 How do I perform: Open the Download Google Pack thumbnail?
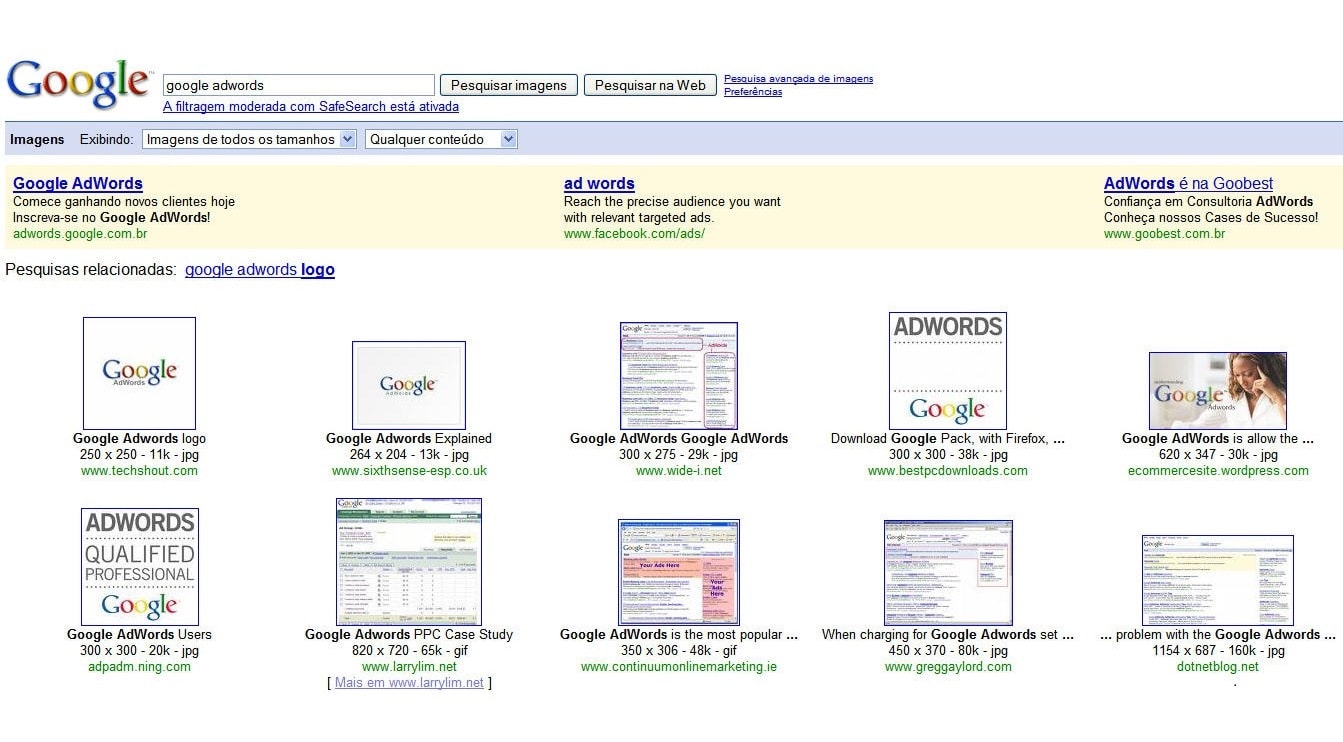tap(947, 371)
